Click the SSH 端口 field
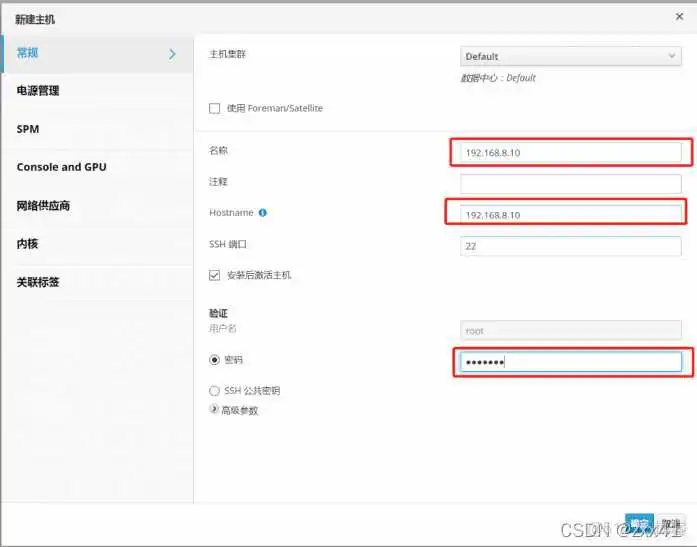This screenshot has width=697, height=547. 571,246
